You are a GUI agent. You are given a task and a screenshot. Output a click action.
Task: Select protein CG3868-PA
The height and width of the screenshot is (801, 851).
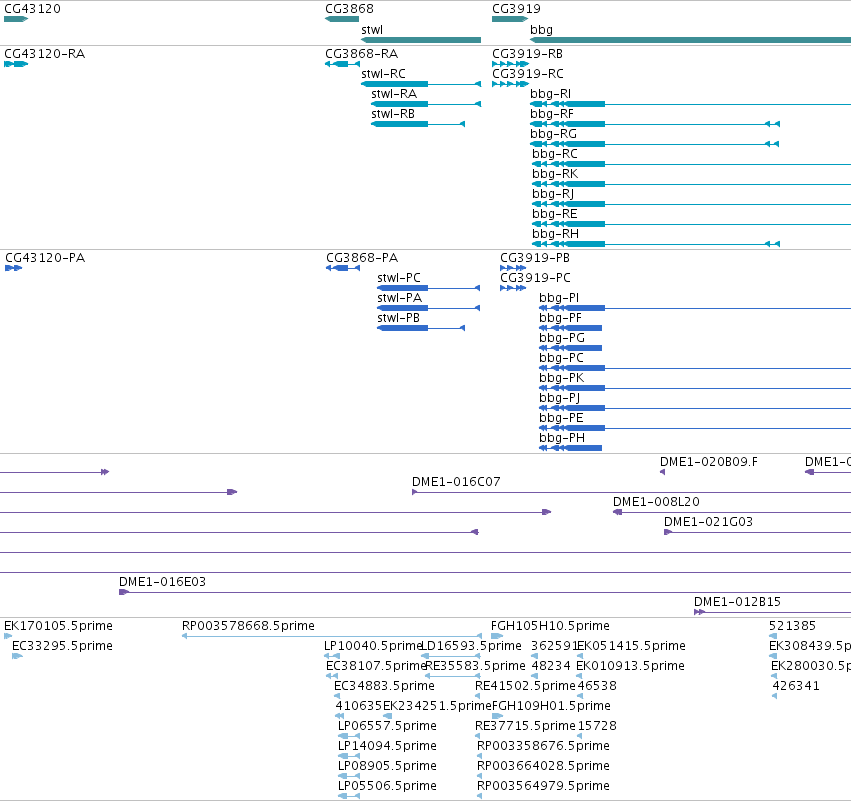(x=343, y=268)
